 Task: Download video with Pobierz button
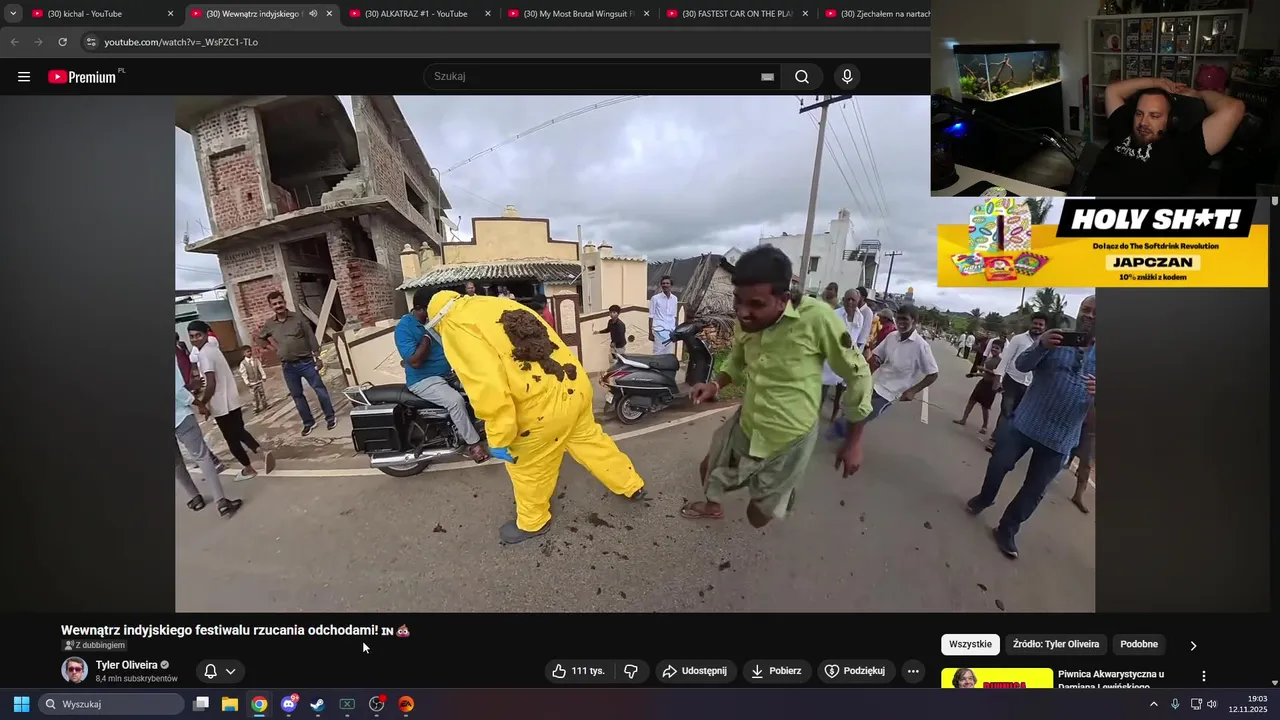(777, 671)
